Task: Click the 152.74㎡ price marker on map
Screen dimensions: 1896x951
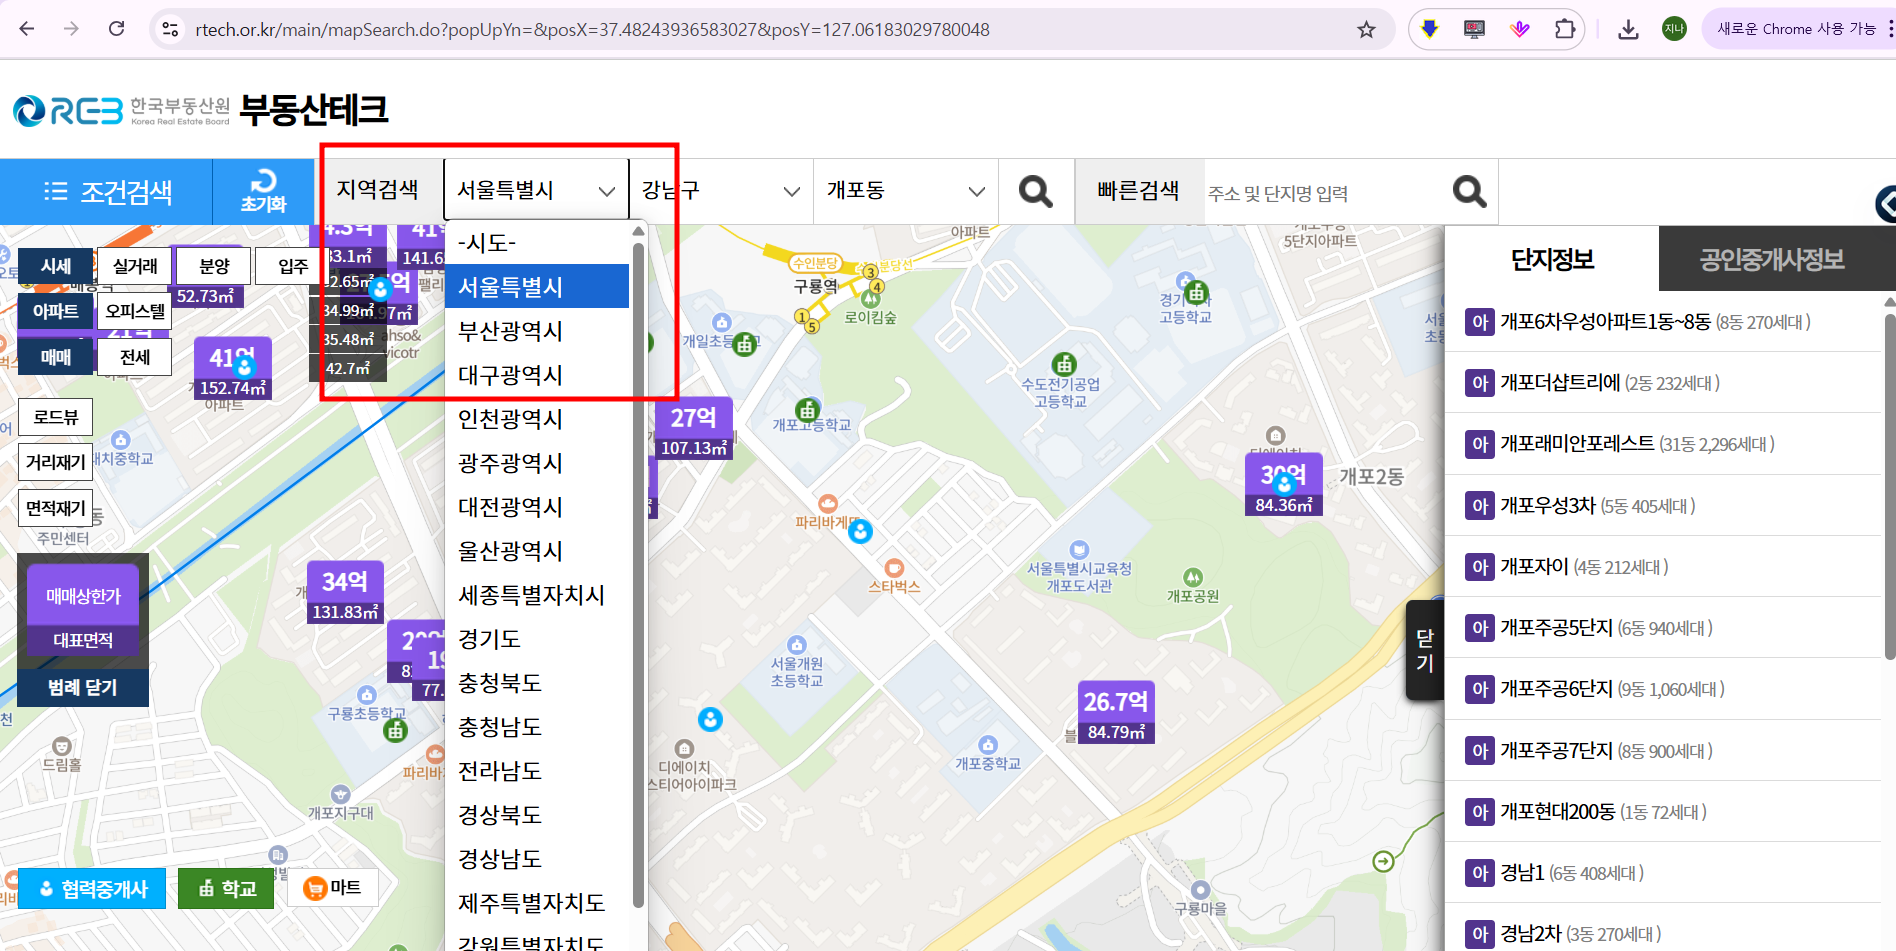Action: click(232, 370)
